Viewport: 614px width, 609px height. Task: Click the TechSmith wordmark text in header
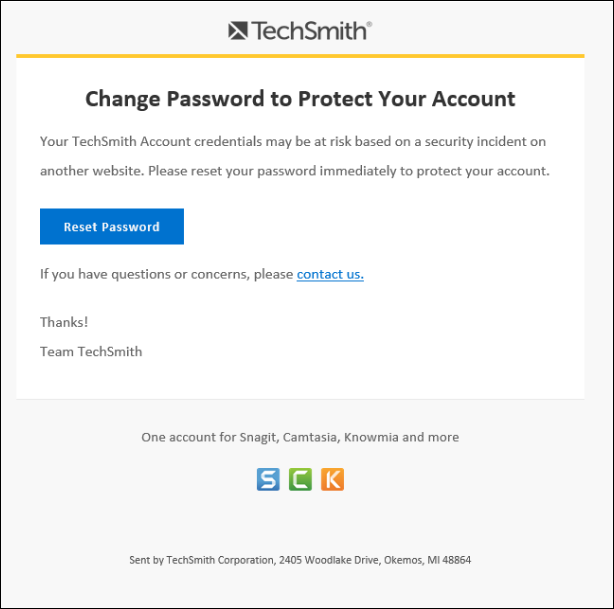click(x=310, y=31)
